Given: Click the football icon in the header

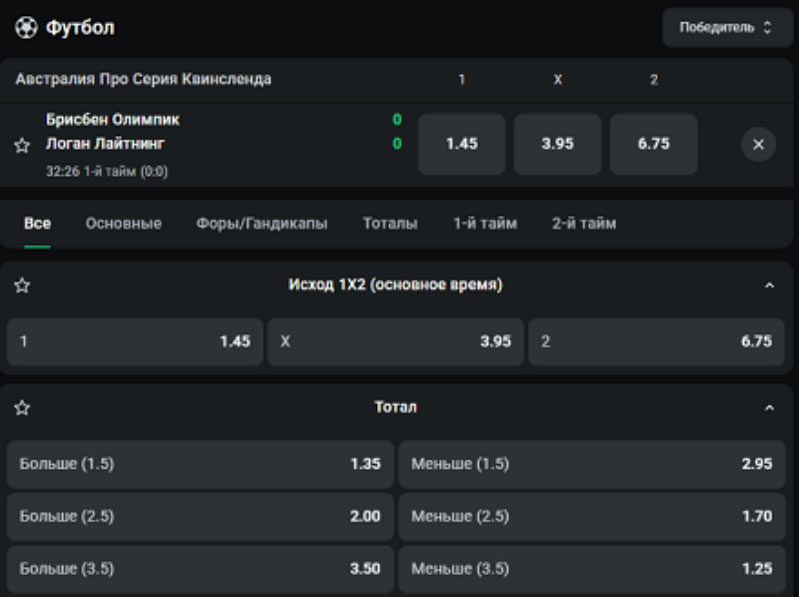Looking at the screenshot, I should 25,28.
